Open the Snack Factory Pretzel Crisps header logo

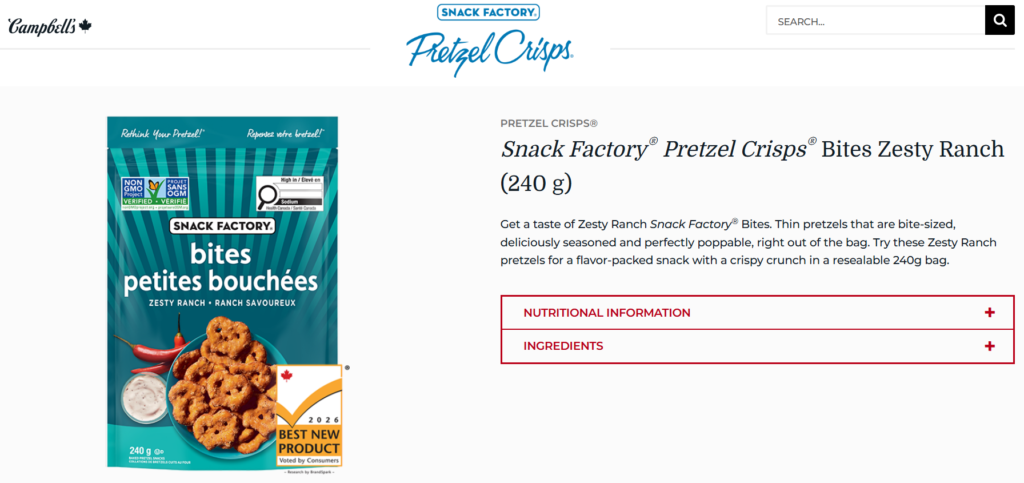pyautogui.click(x=489, y=38)
